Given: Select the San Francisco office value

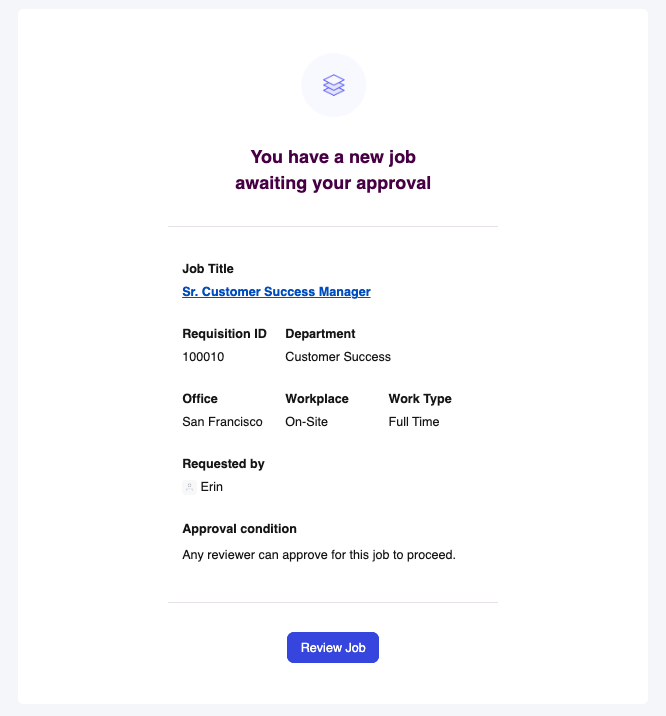Looking at the screenshot, I should click(222, 422).
